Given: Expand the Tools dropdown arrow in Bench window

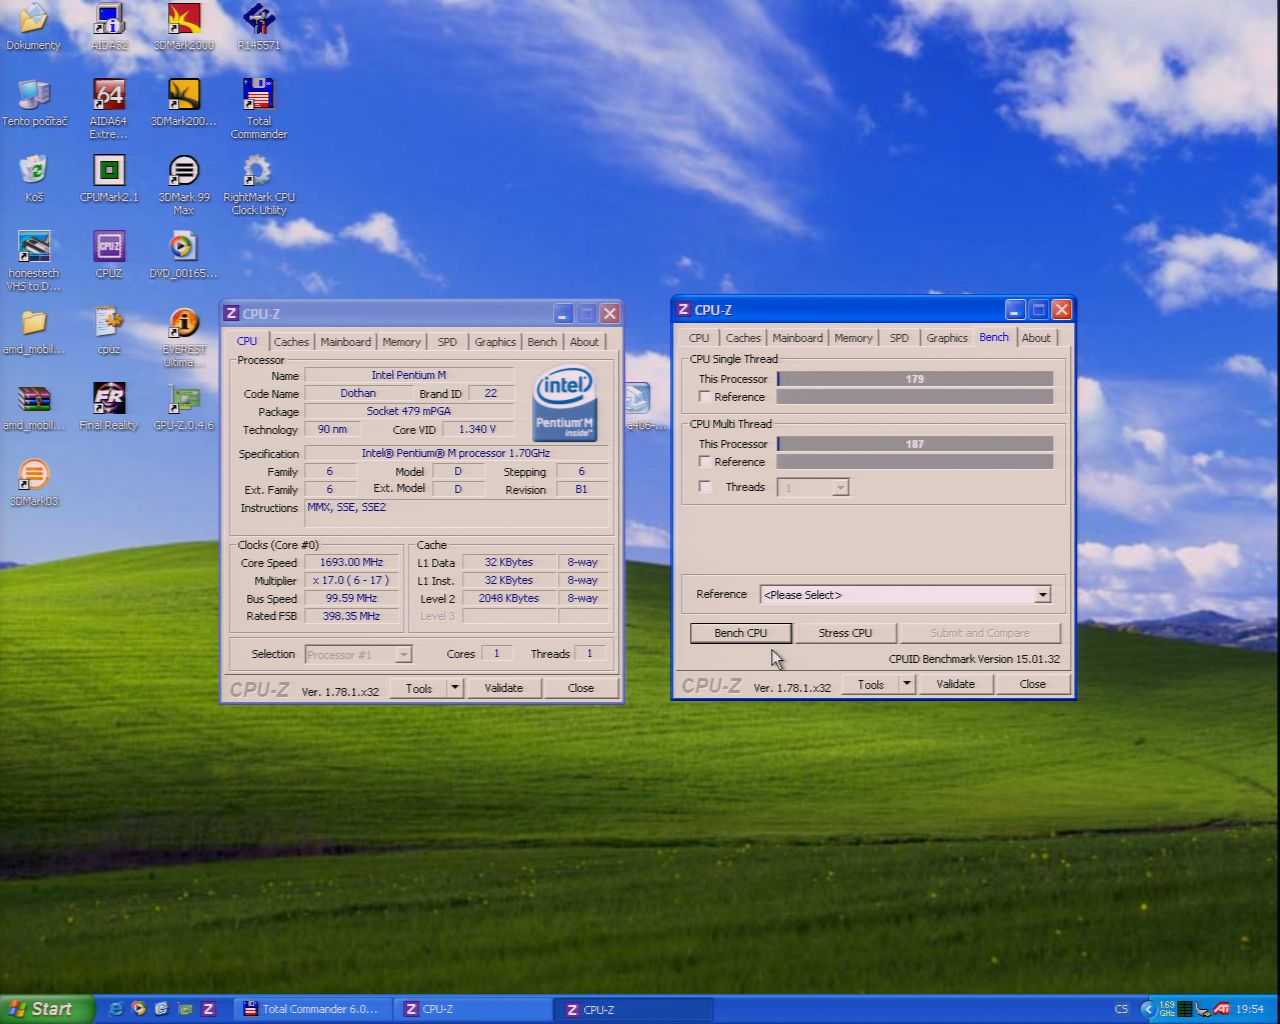Looking at the screenshot, I should tap(907, 684).
